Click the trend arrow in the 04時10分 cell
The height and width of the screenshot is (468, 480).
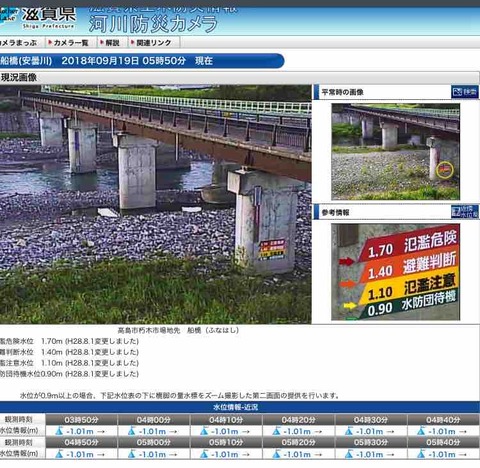[246, 431]
